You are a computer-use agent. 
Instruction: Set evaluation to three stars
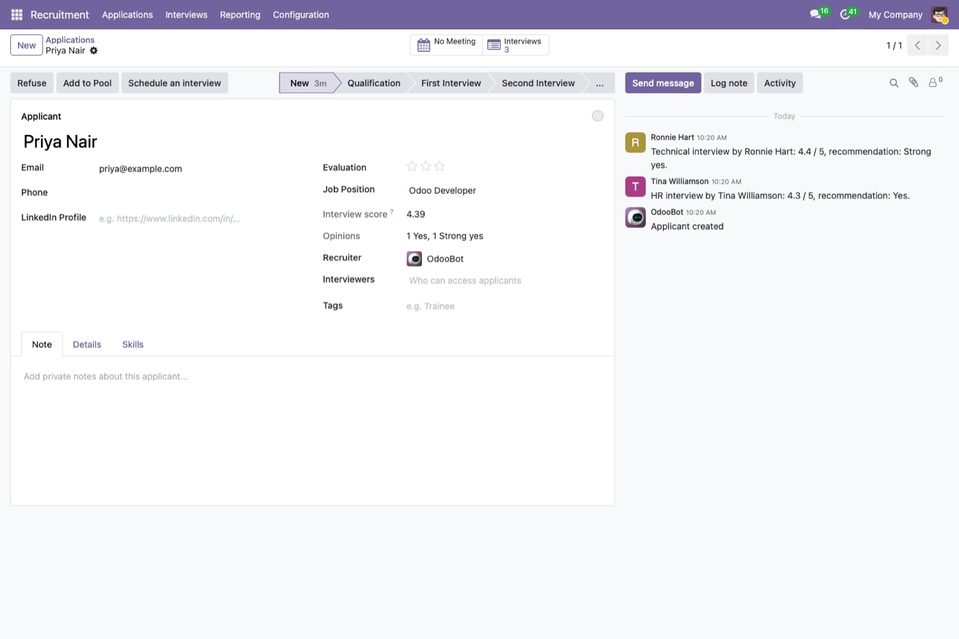coord(439,166)
